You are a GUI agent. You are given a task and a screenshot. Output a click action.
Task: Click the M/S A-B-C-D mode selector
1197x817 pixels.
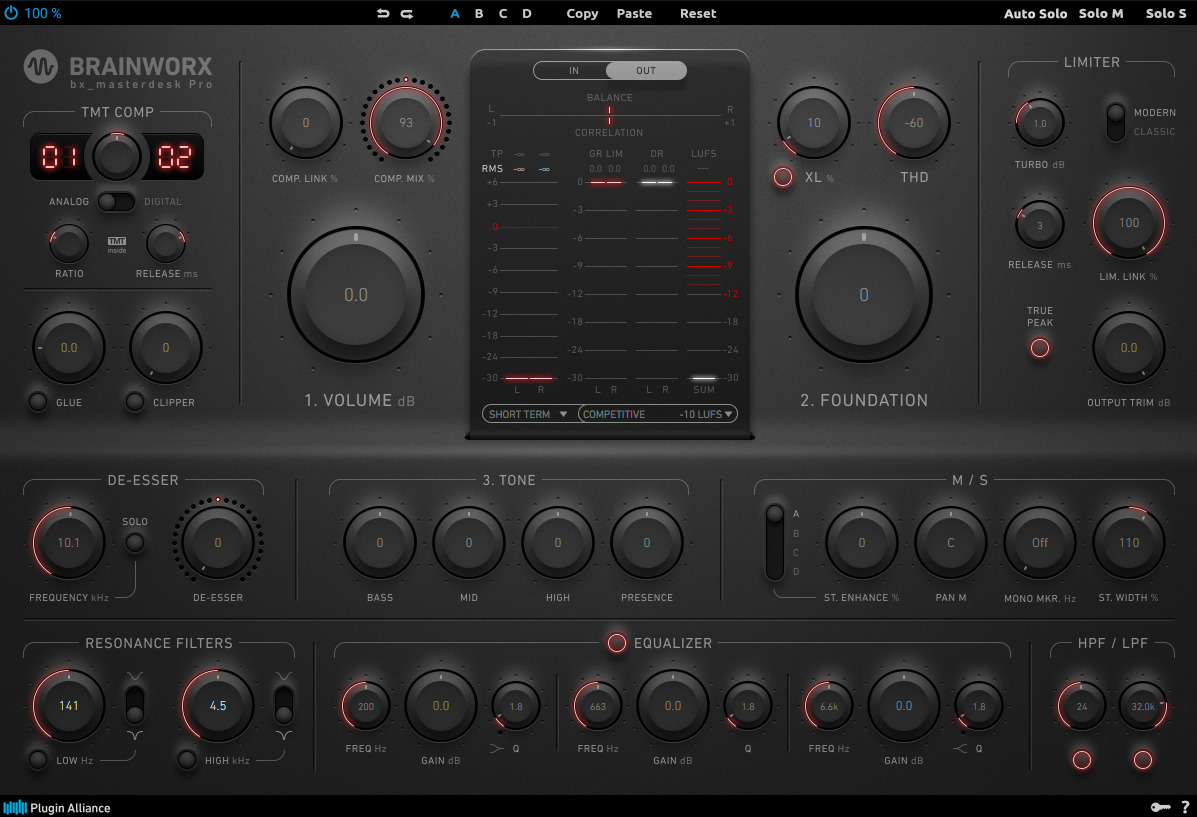(x=774, y=541)
